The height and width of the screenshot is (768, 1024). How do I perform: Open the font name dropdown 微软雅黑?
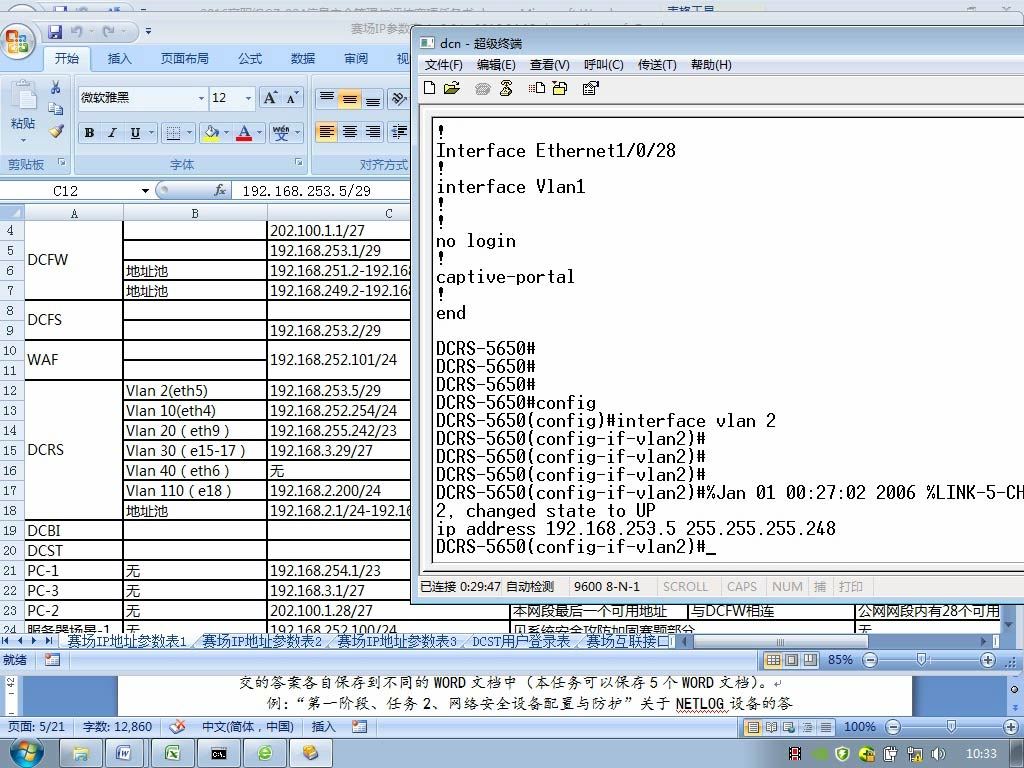coord(201,98)
